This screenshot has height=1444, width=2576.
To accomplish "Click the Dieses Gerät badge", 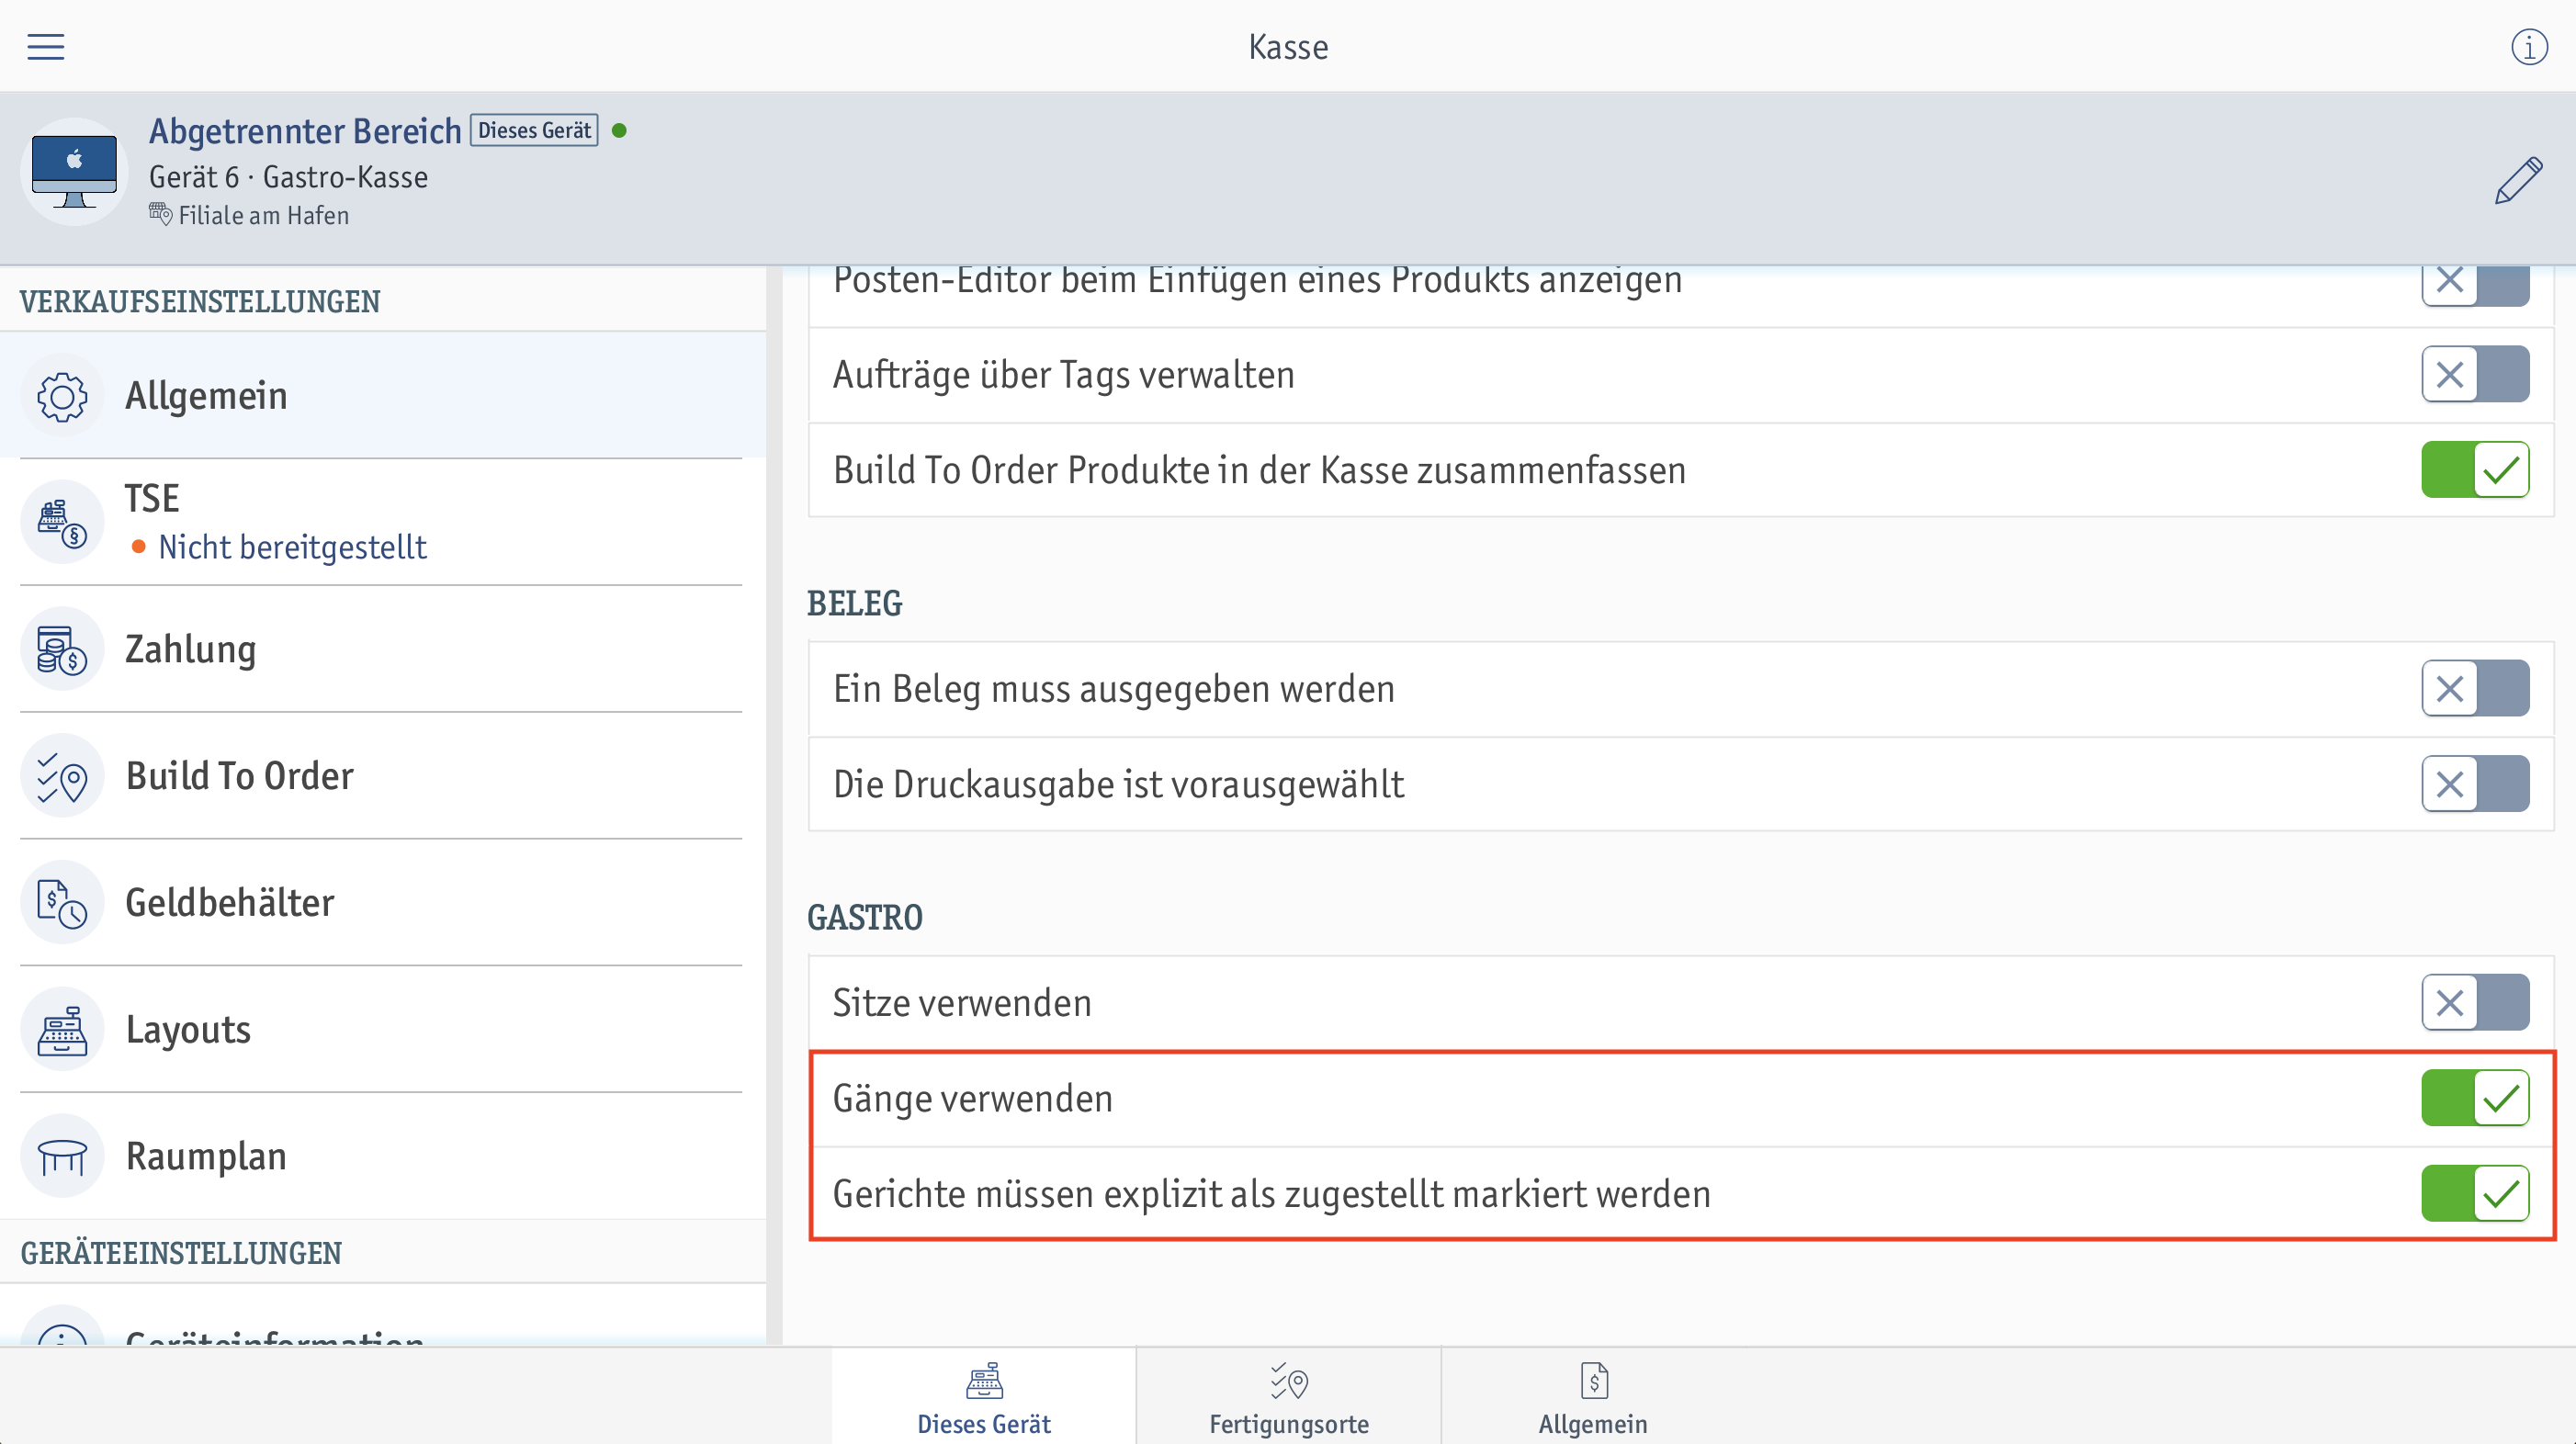I will click(x=534, y=130).
